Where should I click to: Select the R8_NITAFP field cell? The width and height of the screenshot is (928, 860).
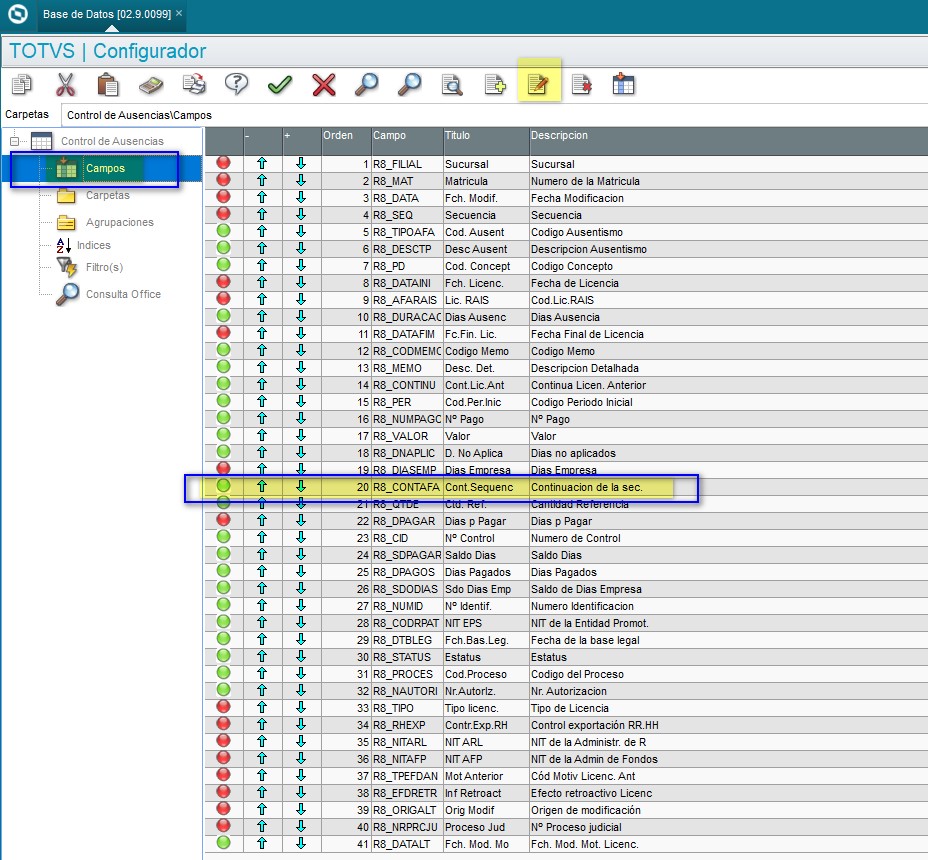pos(407,759)
